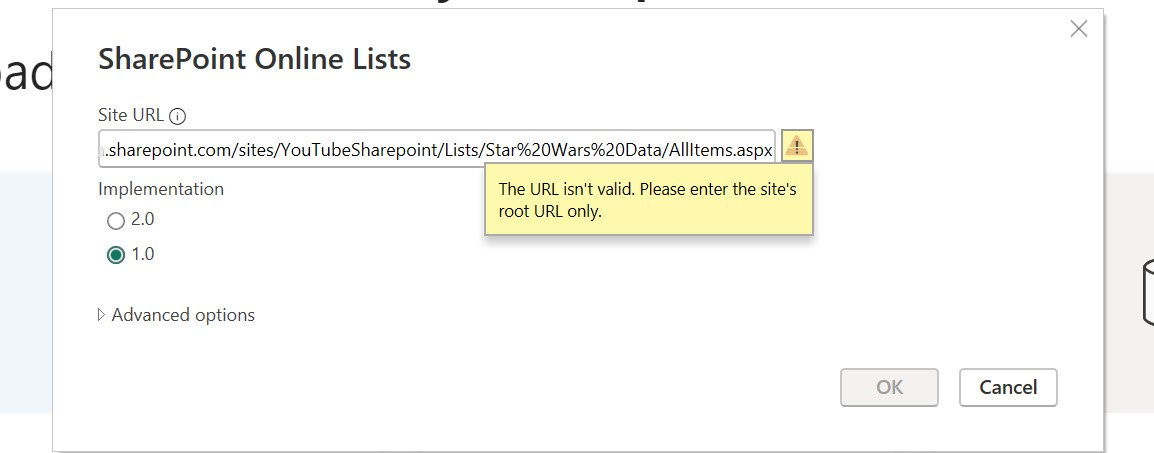Screen dimensions: 1154x453
Task: Click the SharePoint Online Lists title
Action: click(254, 58)
